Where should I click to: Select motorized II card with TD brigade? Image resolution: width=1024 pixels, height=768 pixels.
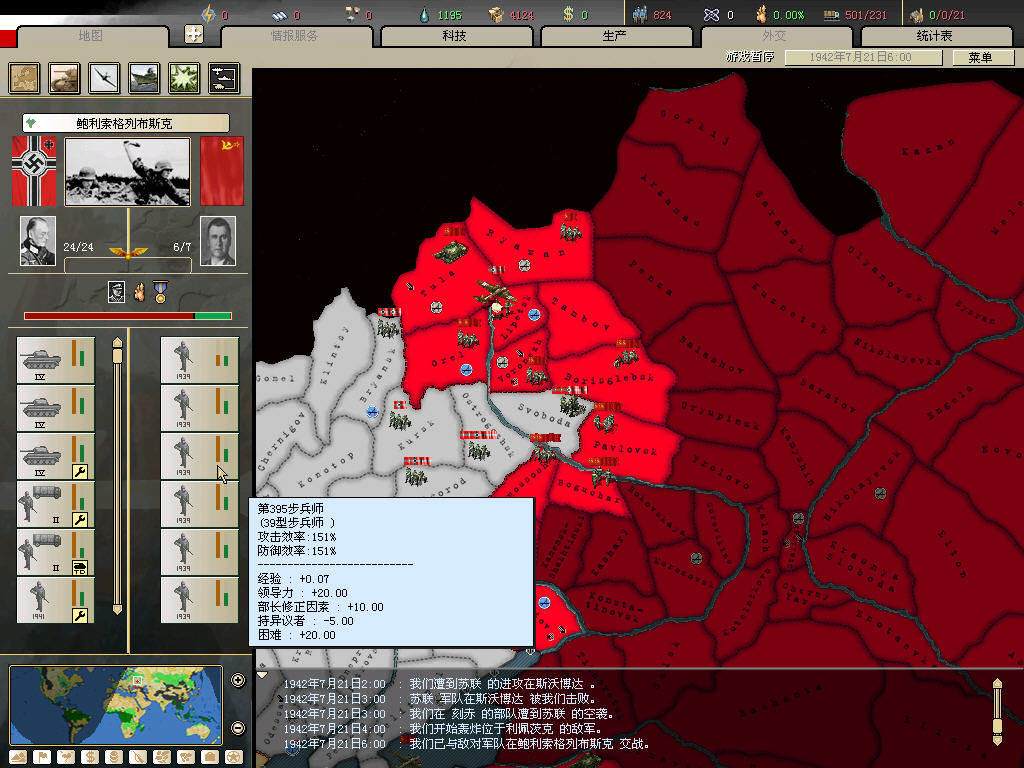click(56, 552)
